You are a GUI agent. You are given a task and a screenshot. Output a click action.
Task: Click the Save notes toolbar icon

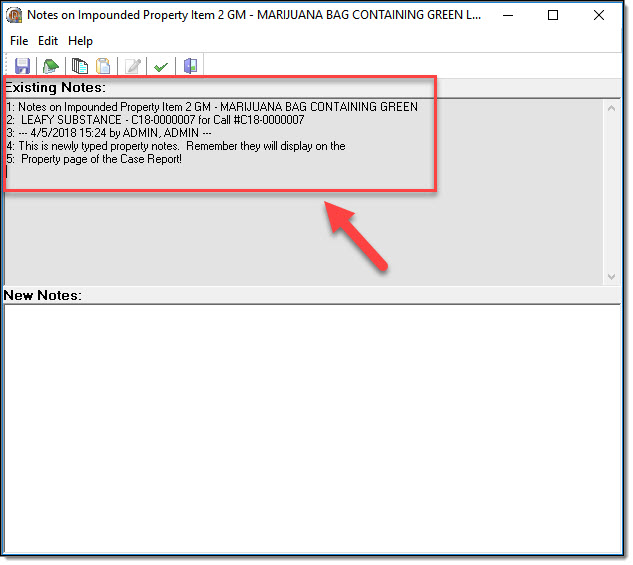coord(22,67)
